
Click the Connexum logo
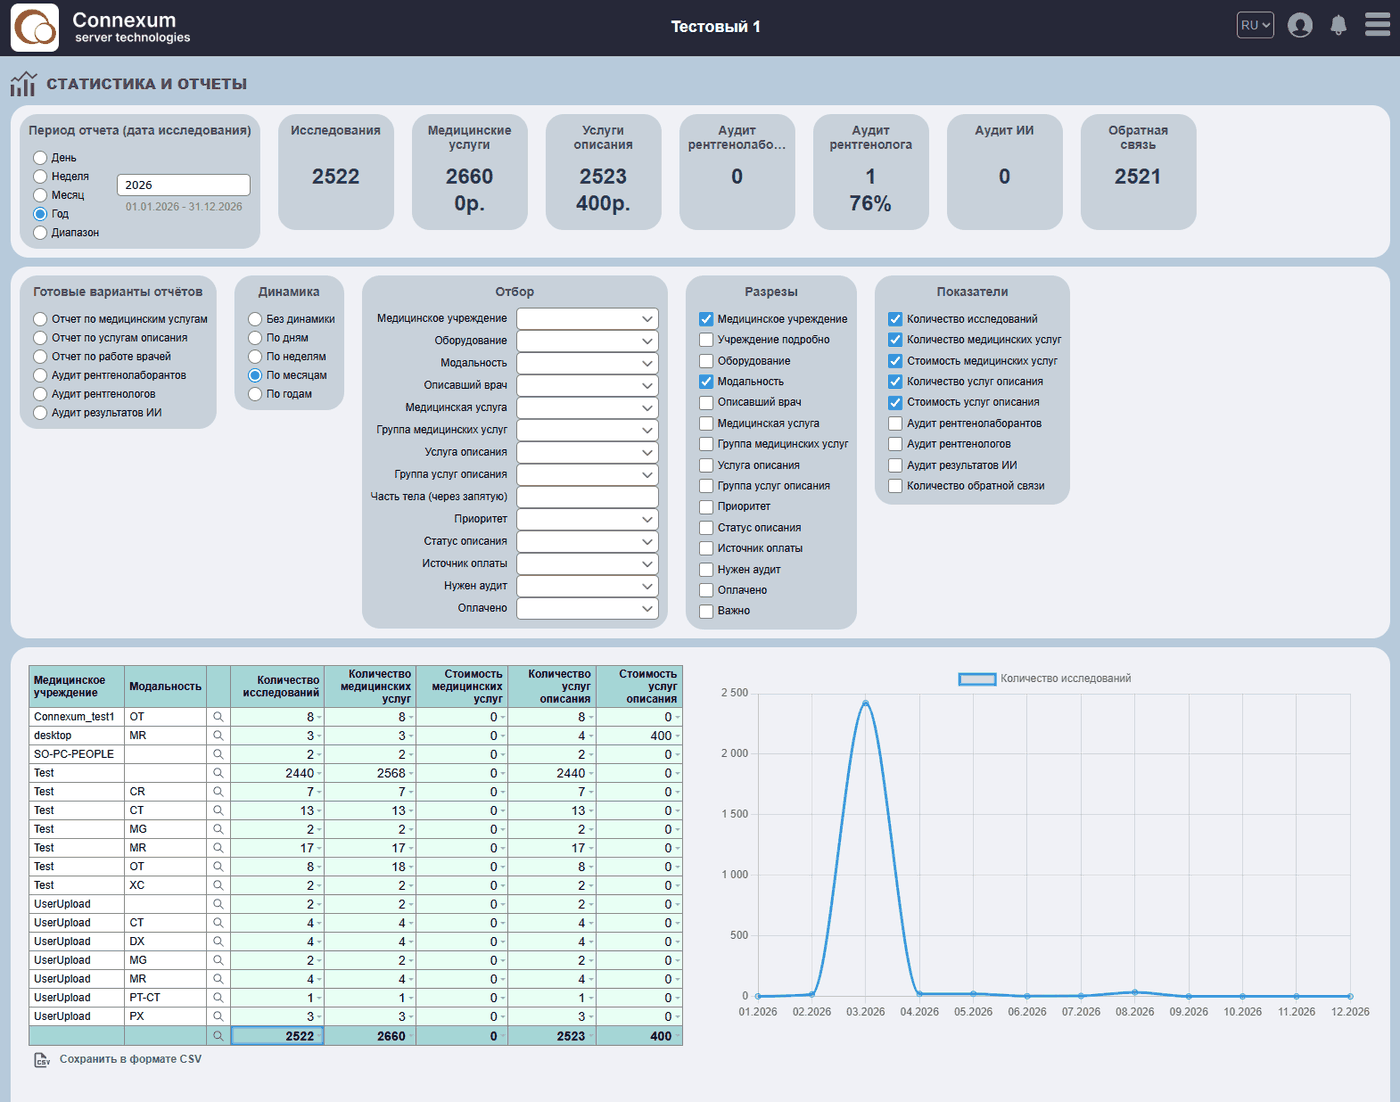coord(35,27)
